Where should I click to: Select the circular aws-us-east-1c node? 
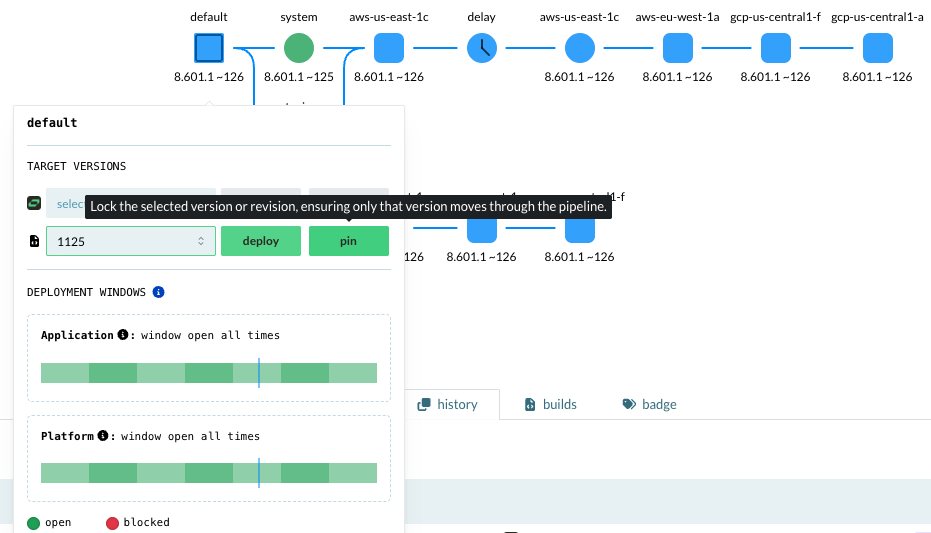(x=580, y=48)
